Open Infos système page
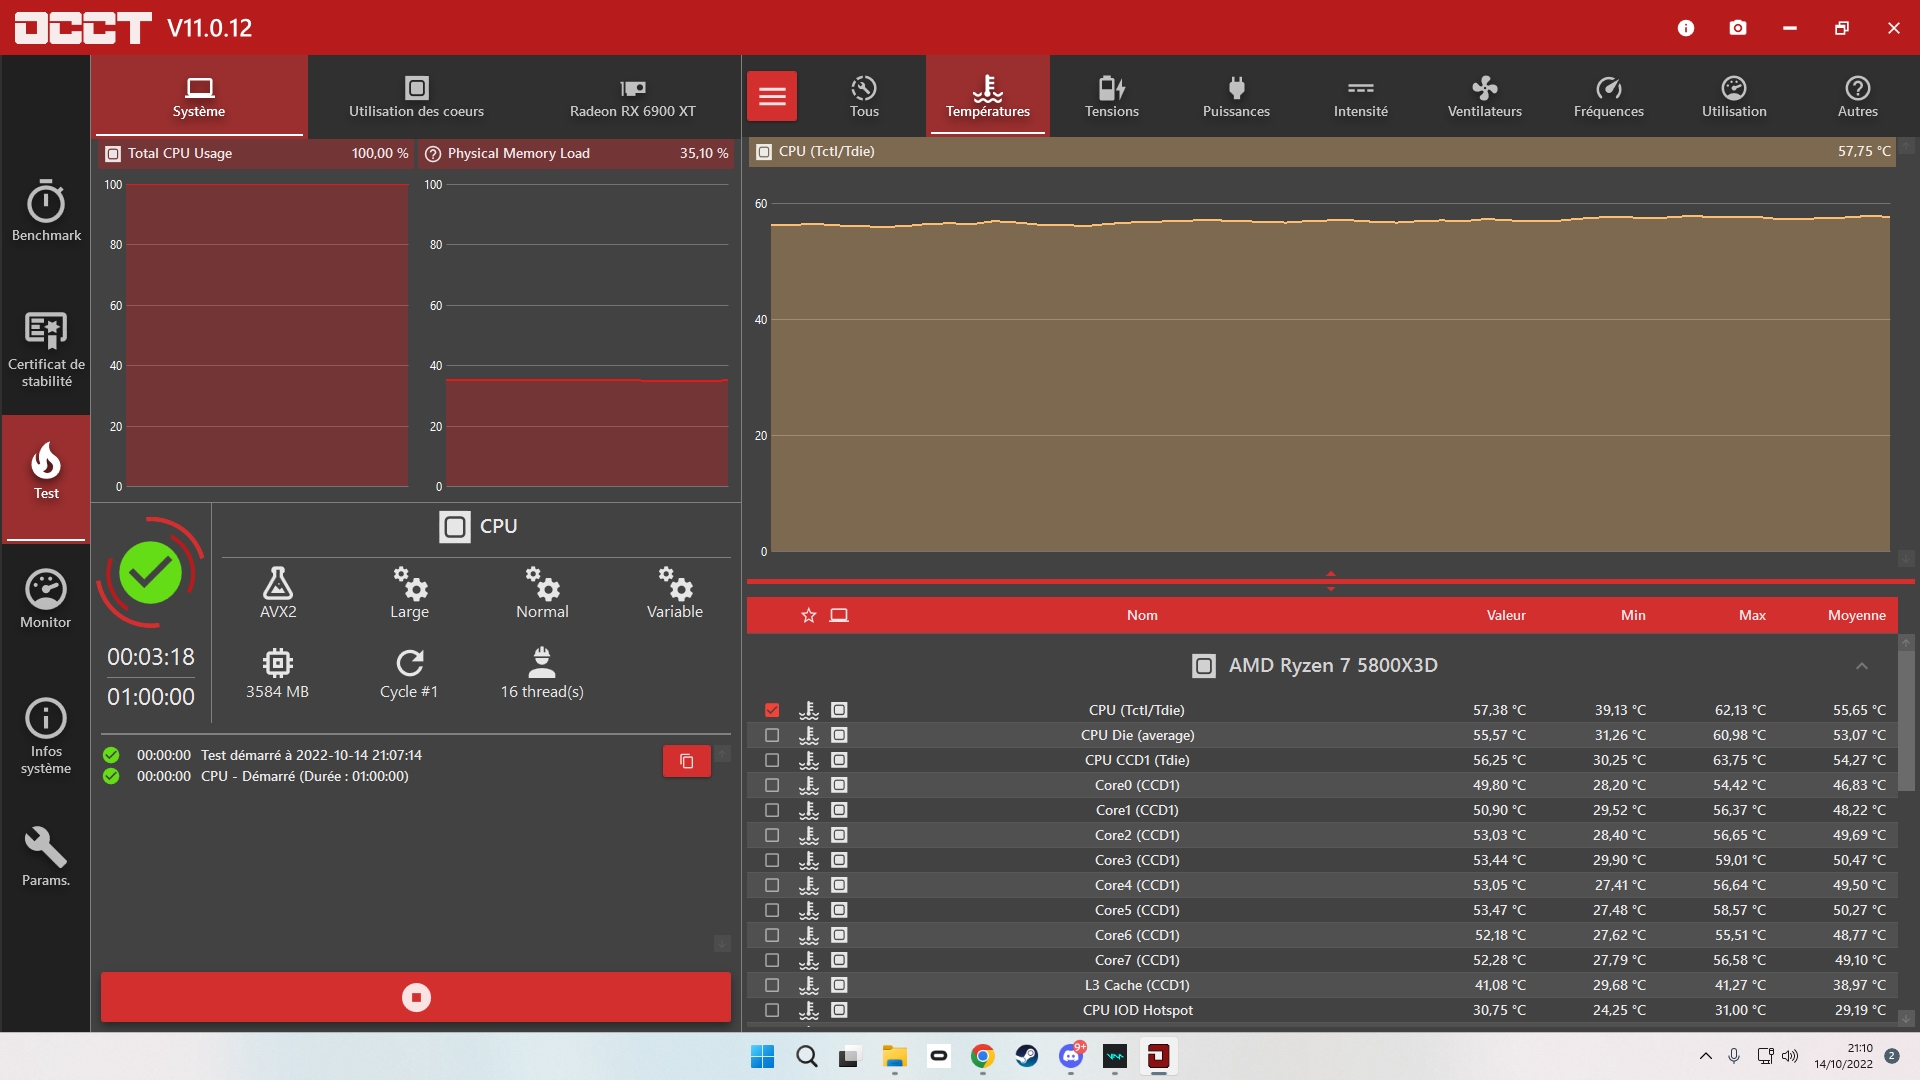 (x=46, y=735)
